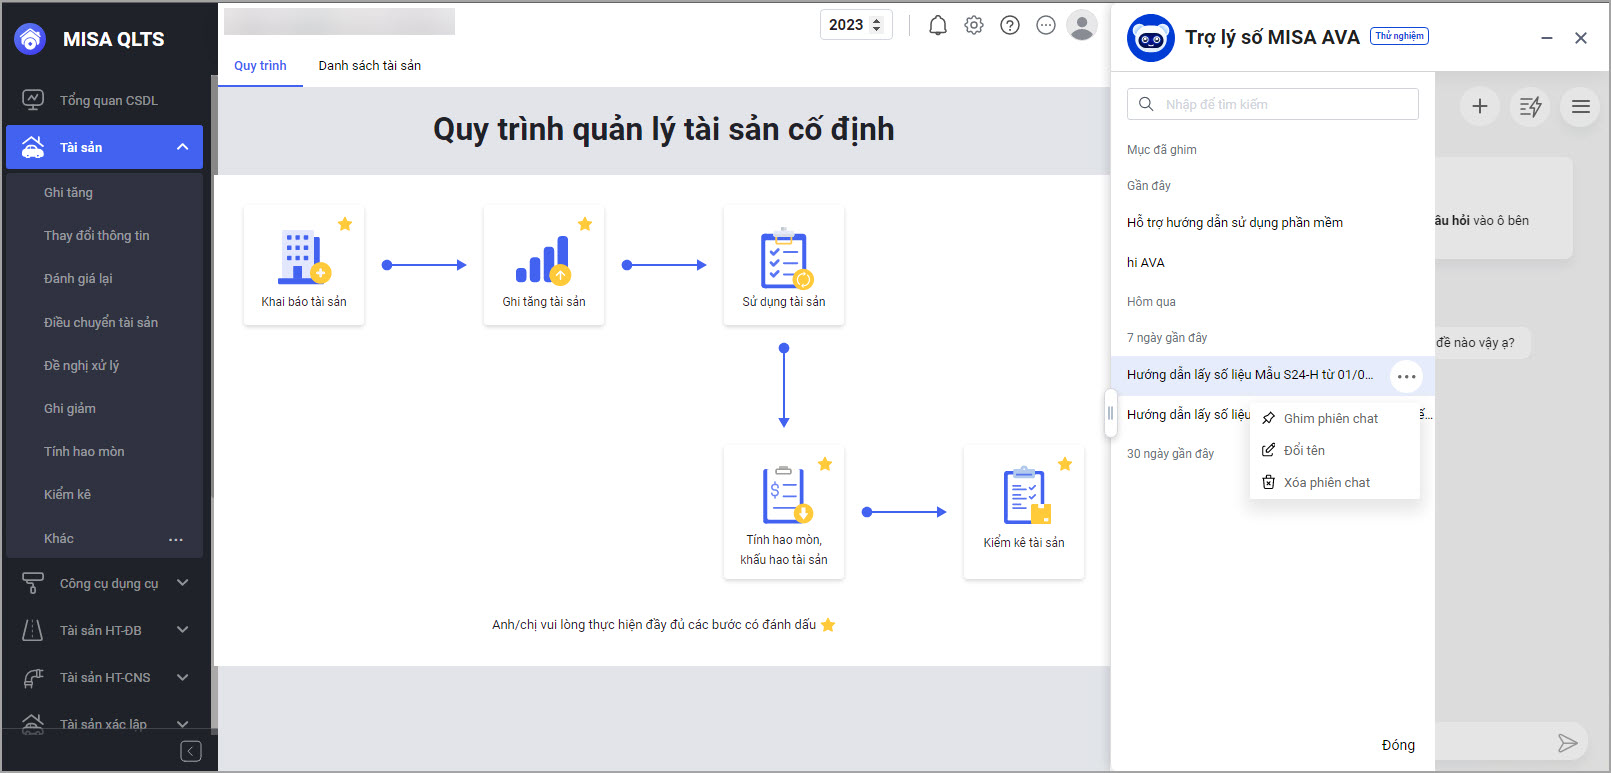This screenshot has width=1611, height=773.
Task: Minimize the MISA AVA panel
Action: click(x=1547, y=38)
